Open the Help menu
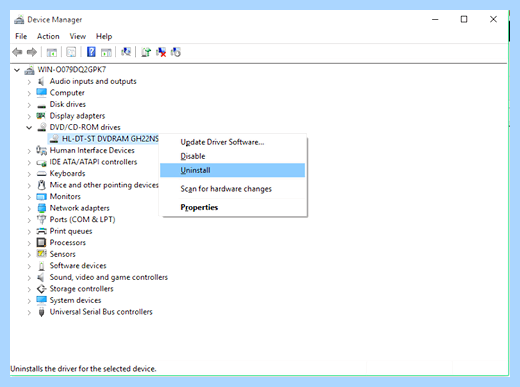Viewport: 520px width, 387px height. click(104, 36)
